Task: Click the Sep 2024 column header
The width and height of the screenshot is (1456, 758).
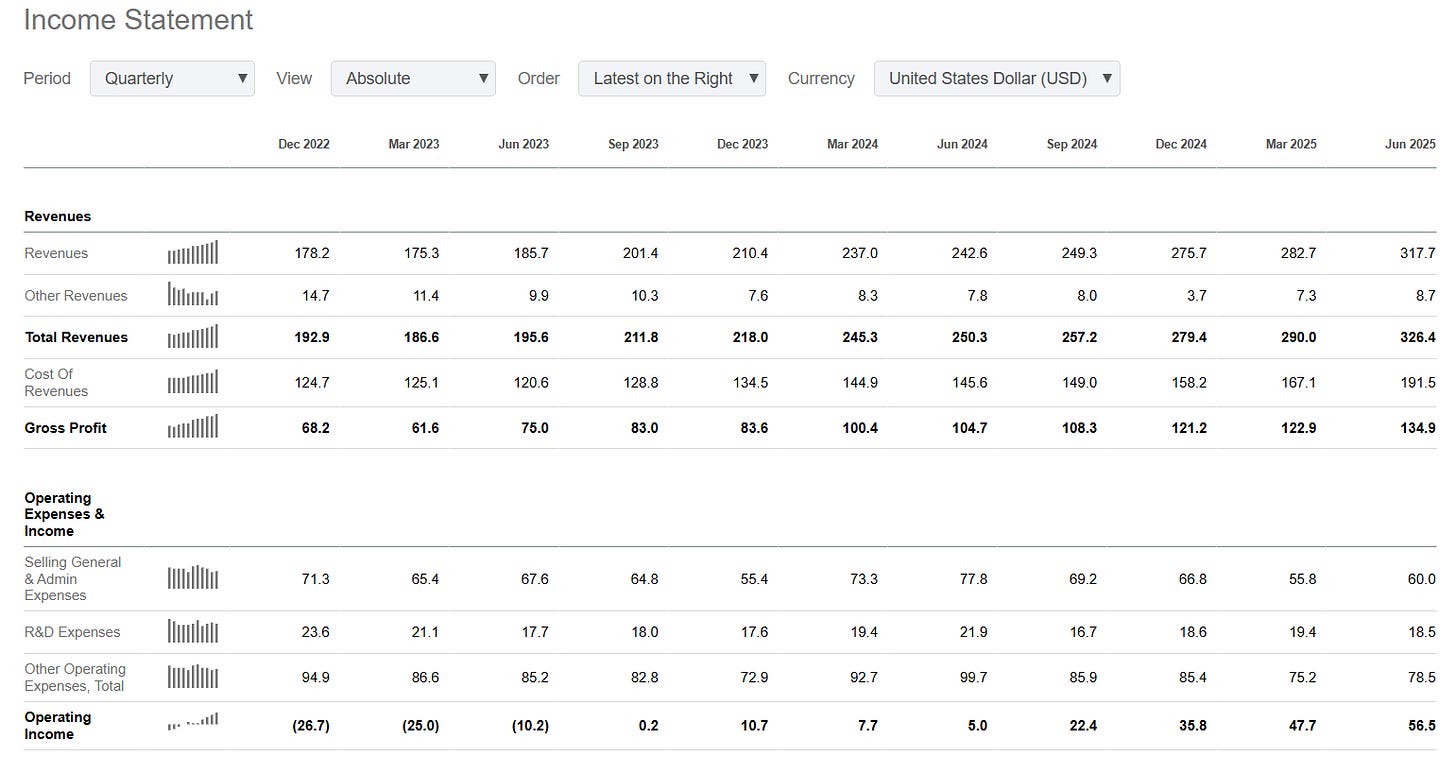Action: (1072, 144)
